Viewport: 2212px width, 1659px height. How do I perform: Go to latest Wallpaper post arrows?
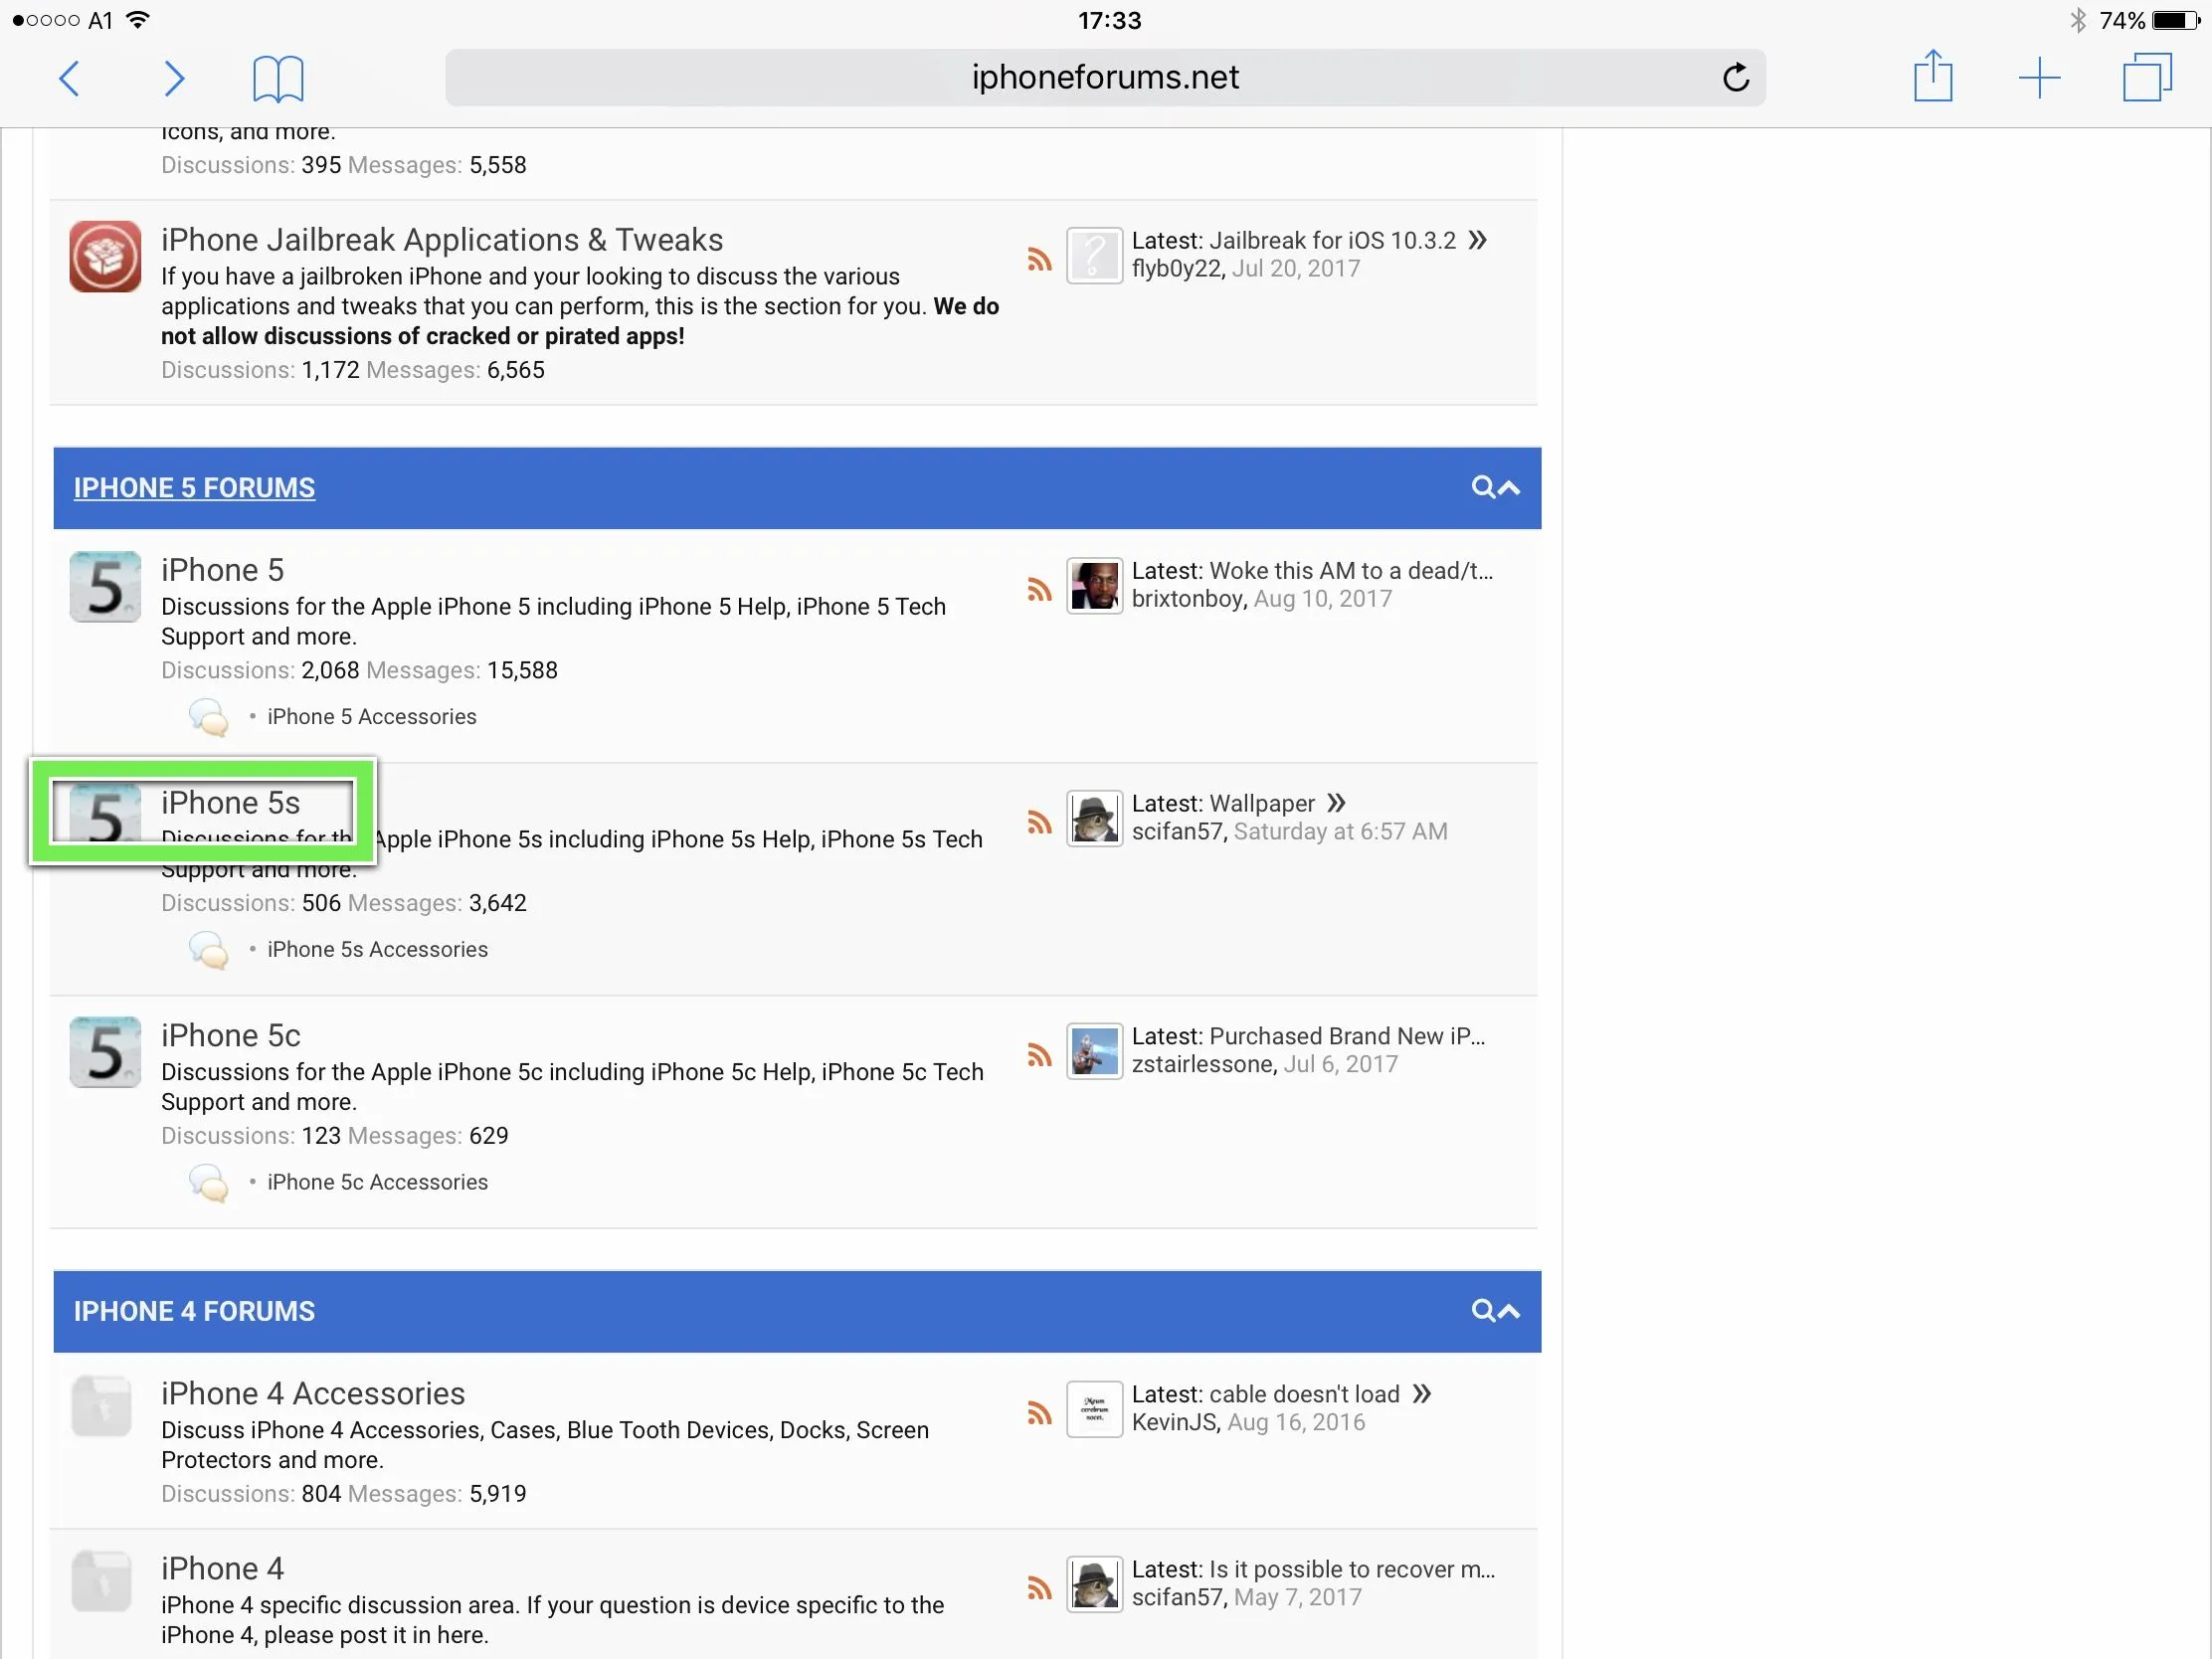click(x=1336, y=803)
